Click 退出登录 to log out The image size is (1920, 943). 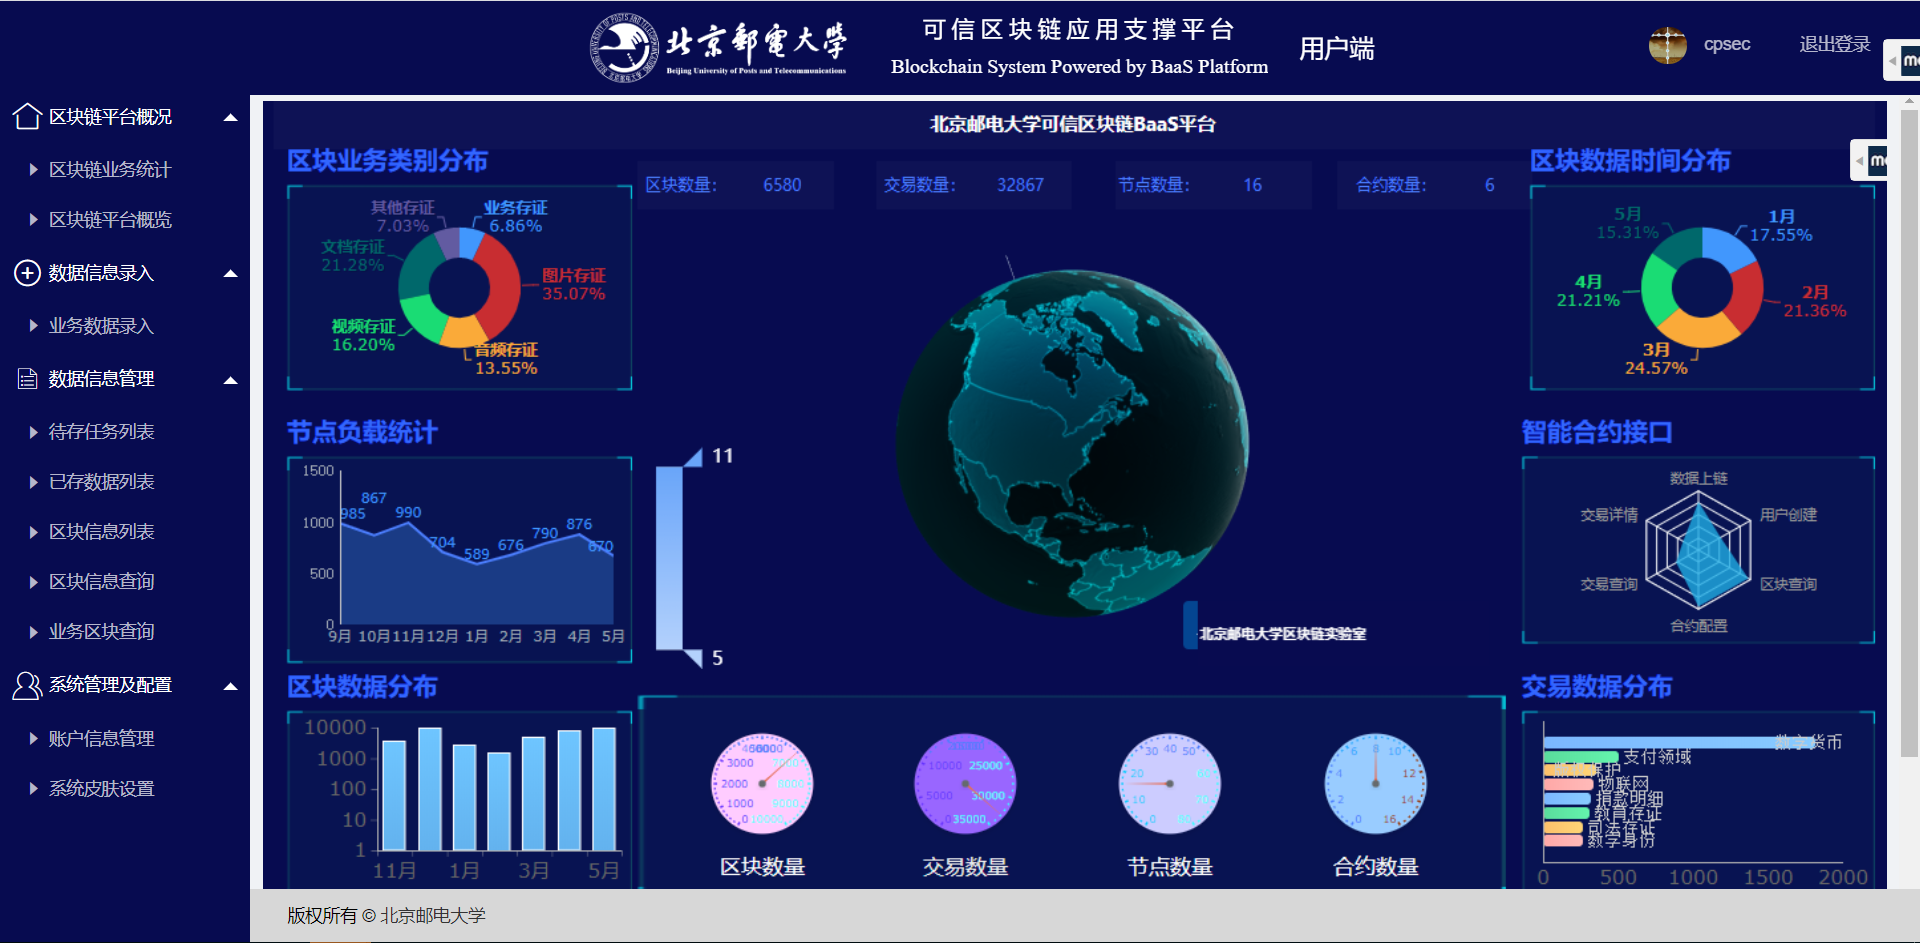pos(1834,44)
